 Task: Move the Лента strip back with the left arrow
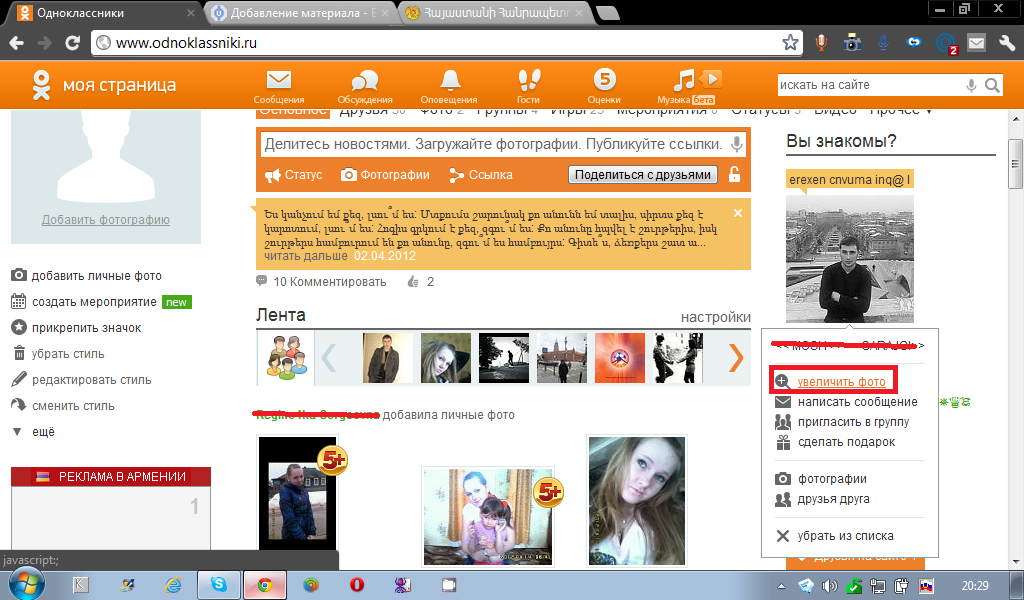[328, 357]
